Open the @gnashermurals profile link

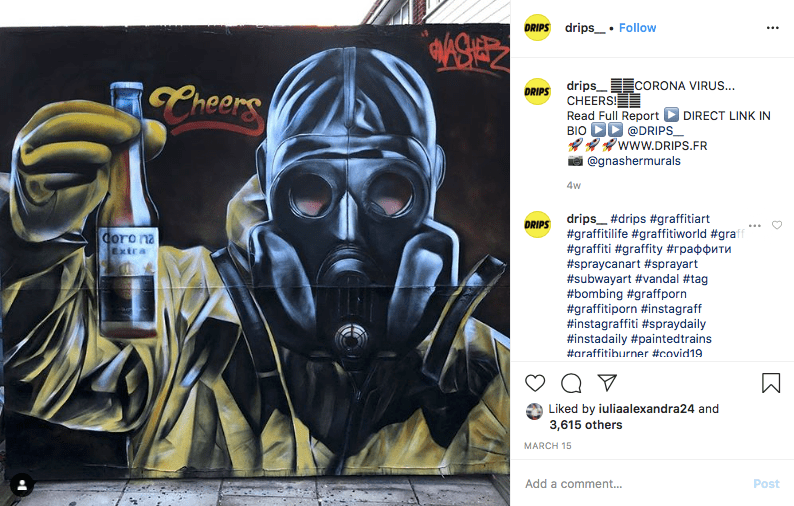(x=634, y=161)
